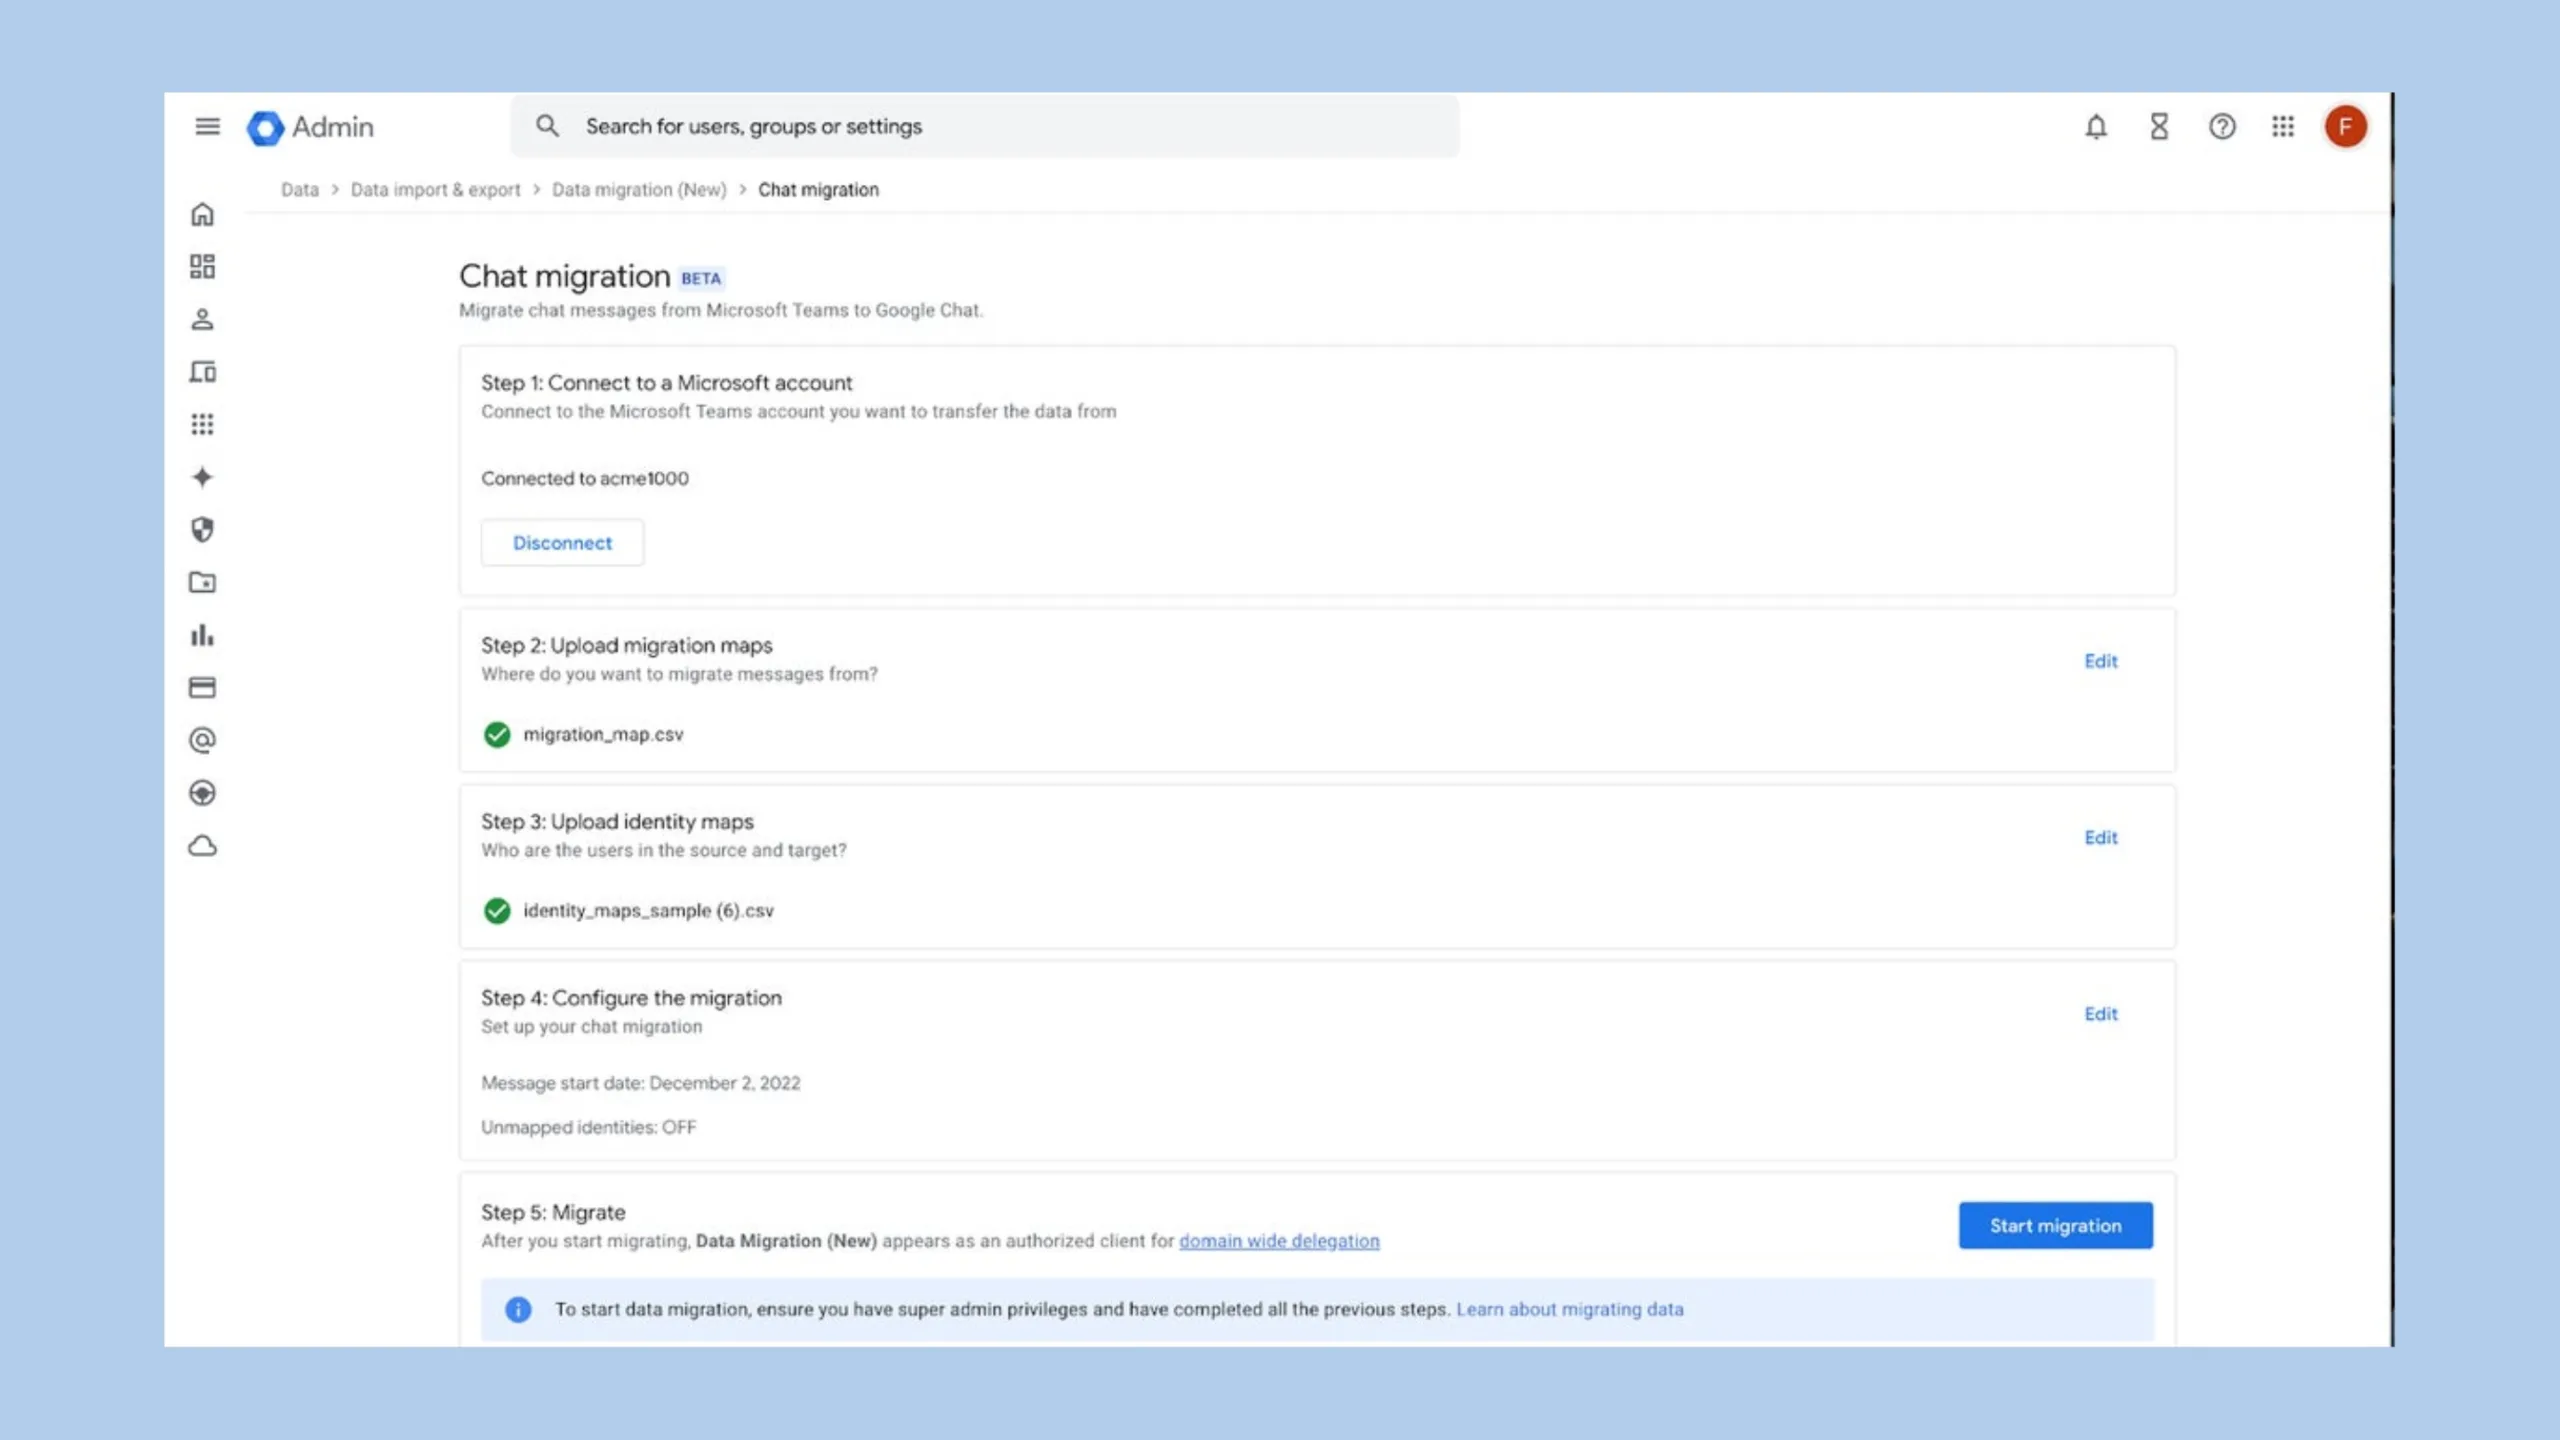The width and height of the screenshot is (2560, 1440).
Task: Focus the search users, groups field
Action: click(x=985, y=127)
